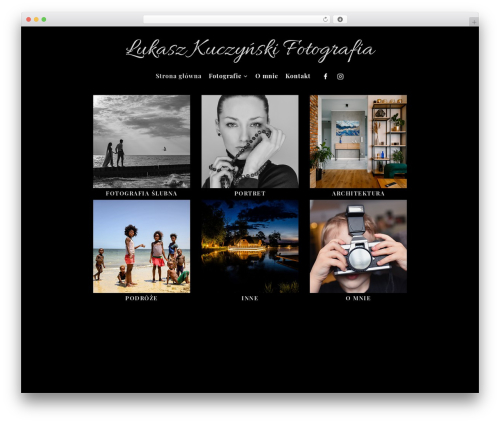Select the children on beach thumbnail
500x423 pixels.
141,246
